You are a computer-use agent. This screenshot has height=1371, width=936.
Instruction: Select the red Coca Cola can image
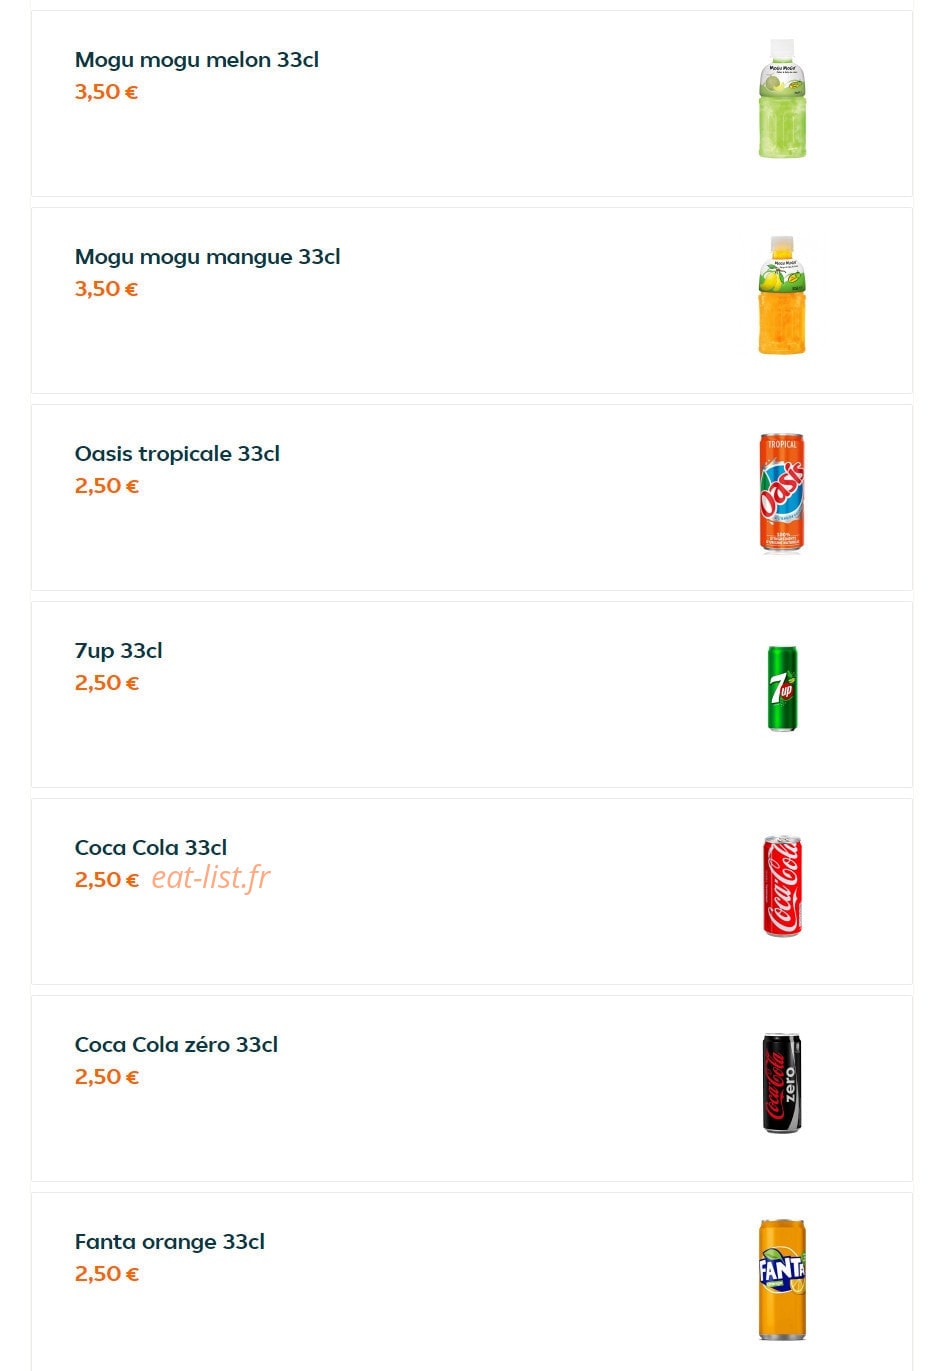click(782, 887)
